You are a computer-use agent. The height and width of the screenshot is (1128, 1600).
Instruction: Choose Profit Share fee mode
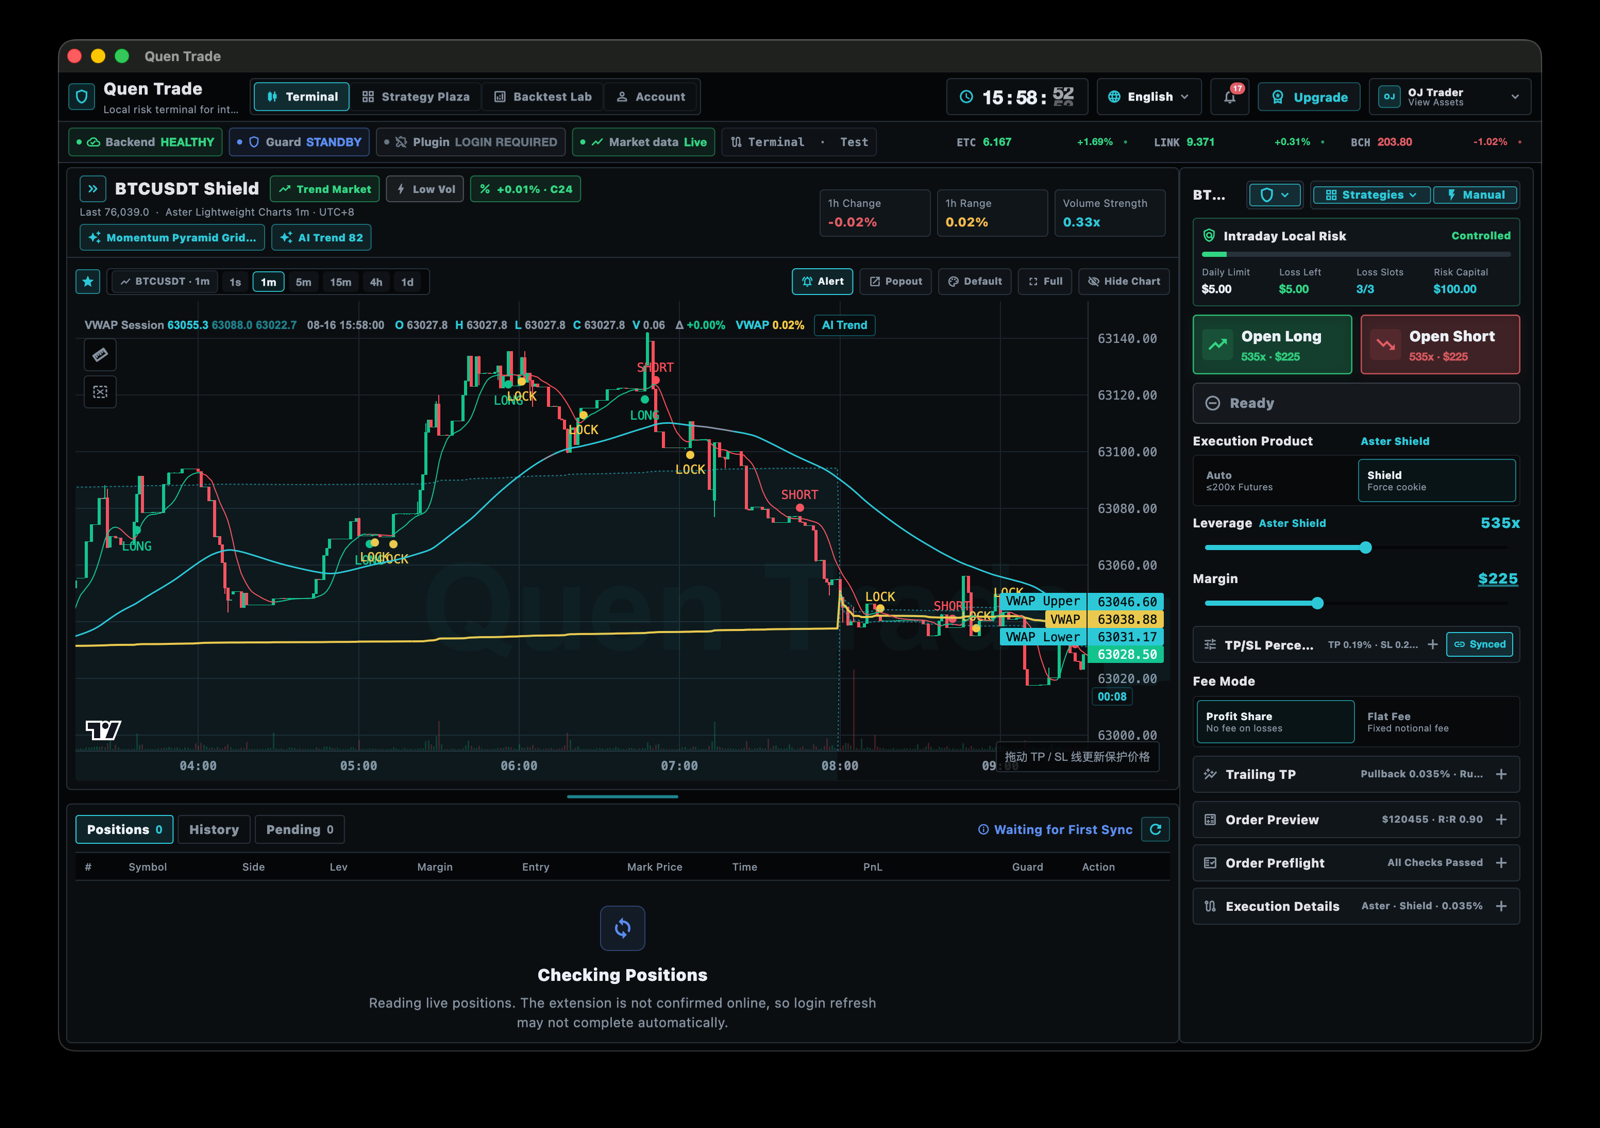pyautogui.click(x=1275, y=722)
